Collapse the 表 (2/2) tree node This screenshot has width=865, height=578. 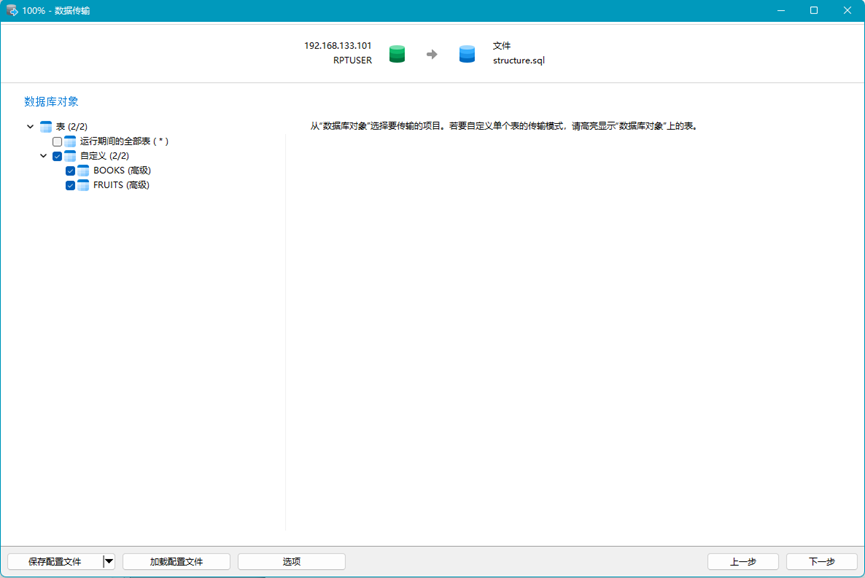point(30,127)
